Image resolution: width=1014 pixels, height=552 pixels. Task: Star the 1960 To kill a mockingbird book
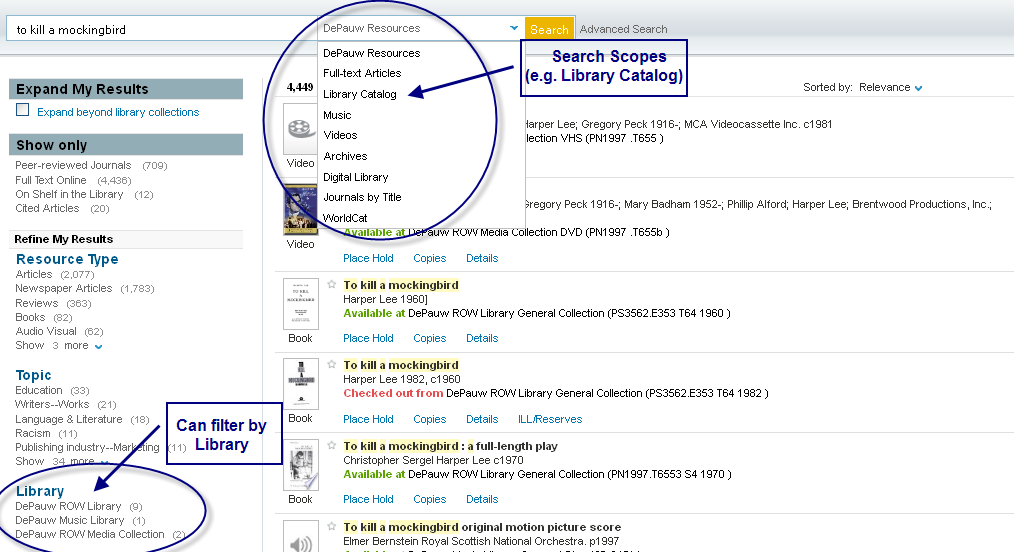point(332,284)
